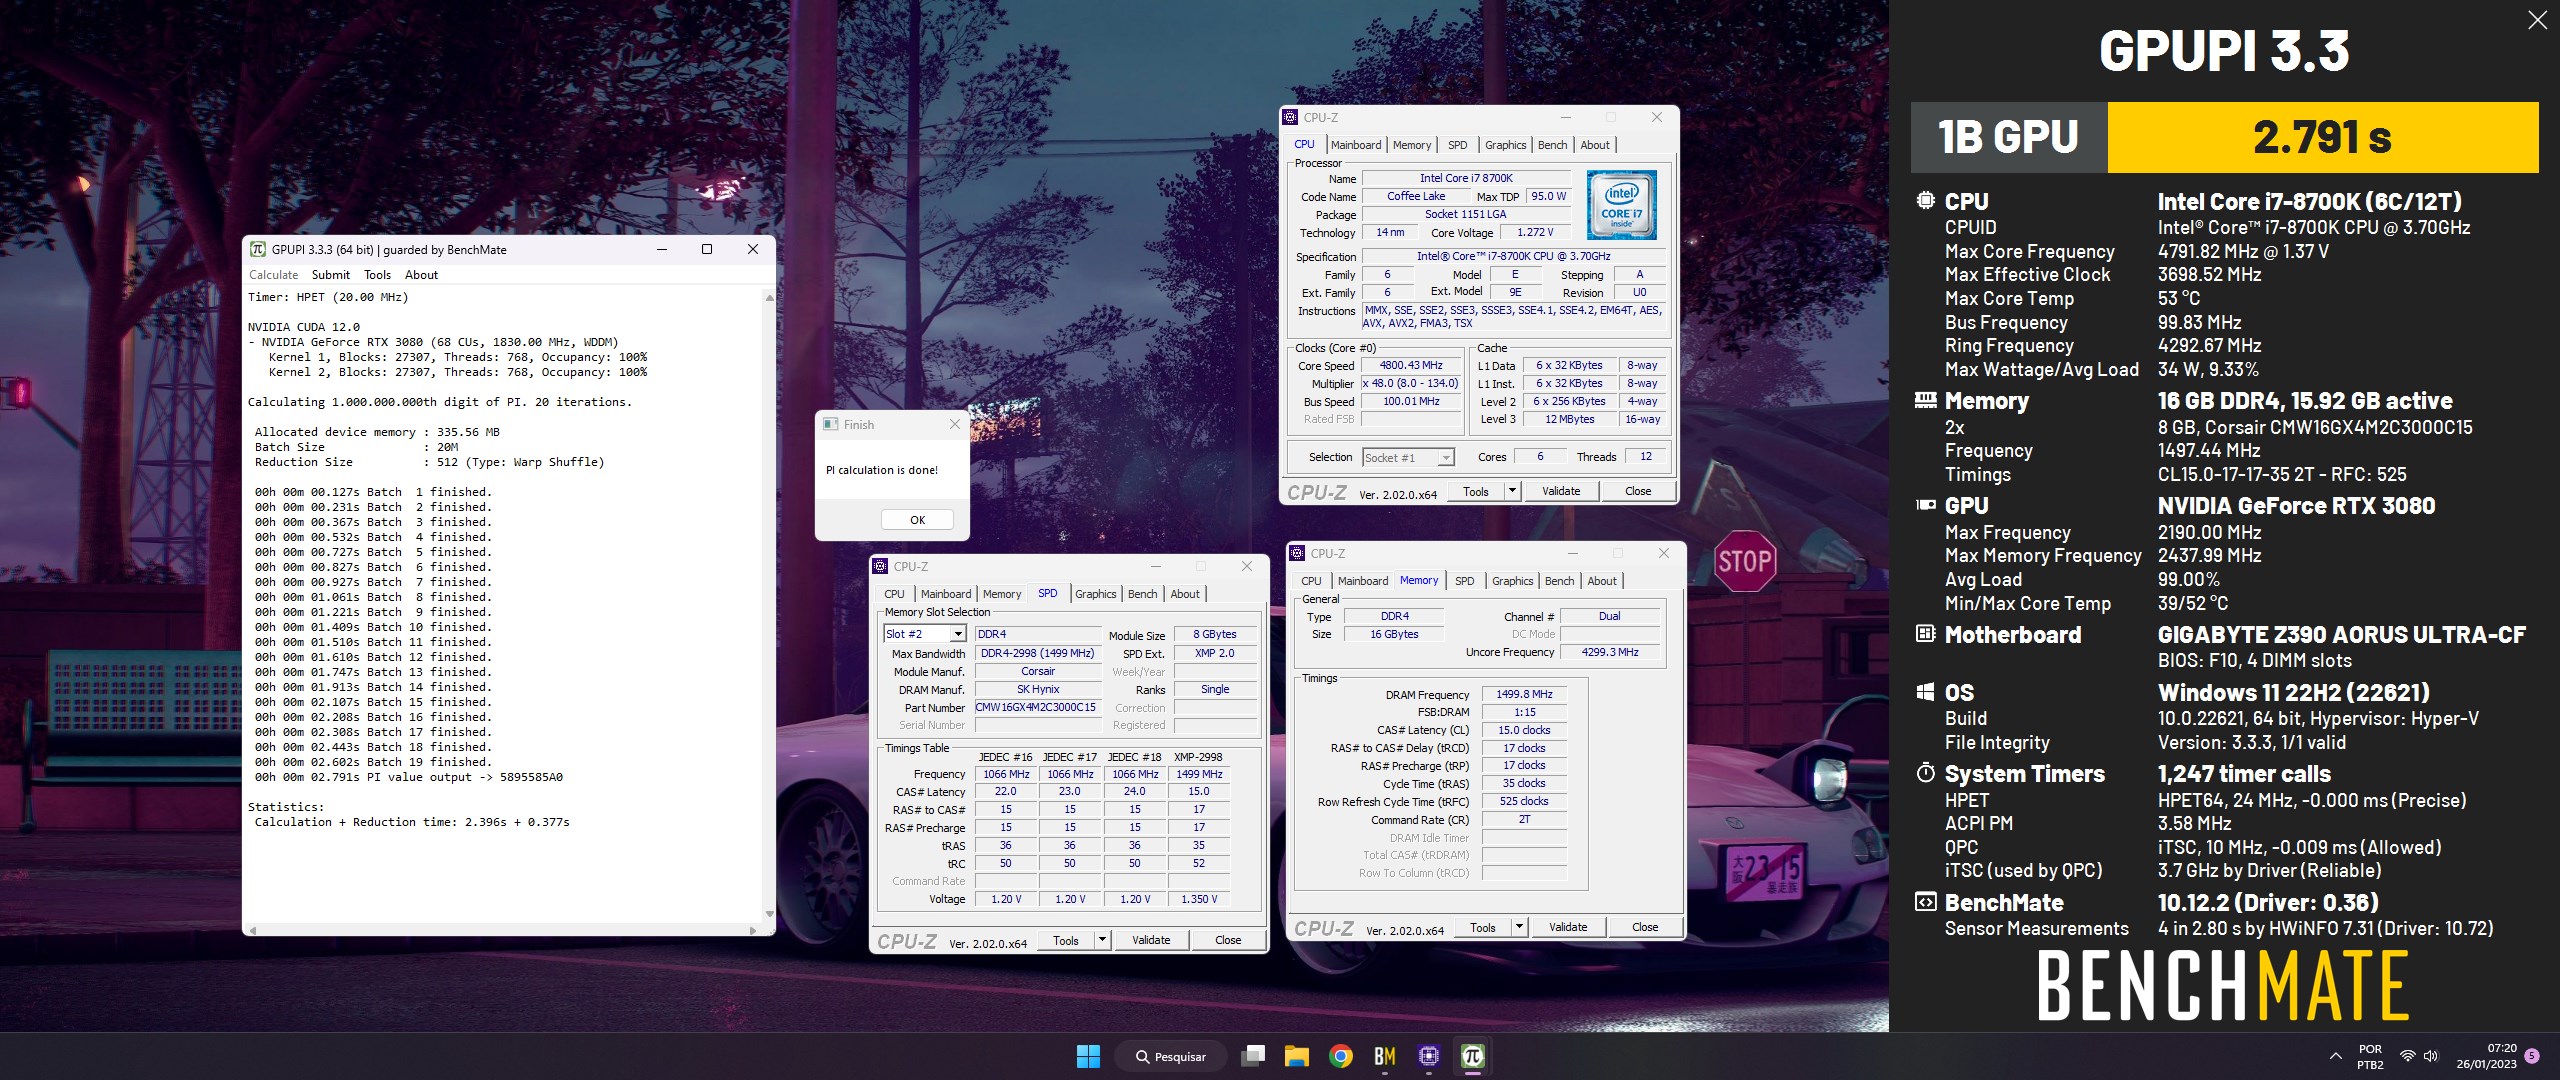The image size is (2560, 1080).
Task: Click Close in Memory CPU-Z window
Action: pyautogui.click(x=1645, y=927)
